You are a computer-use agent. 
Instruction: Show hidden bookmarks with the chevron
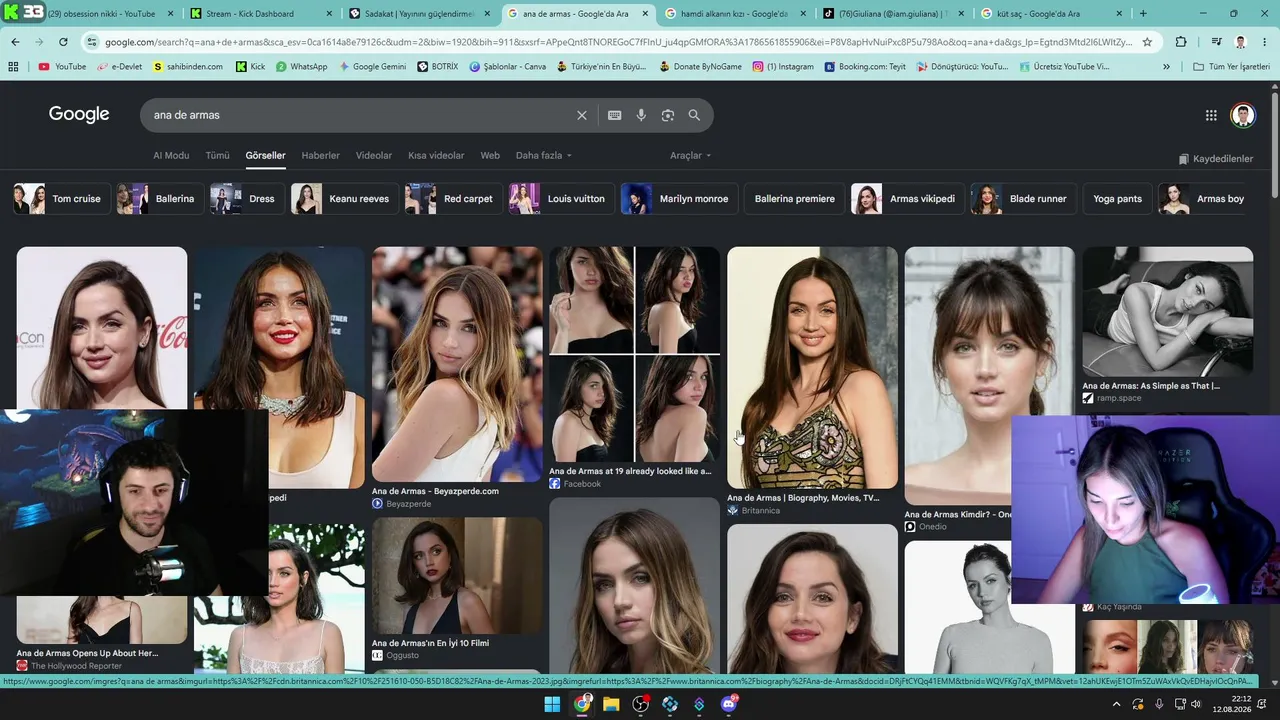(x=1166, y=67)
